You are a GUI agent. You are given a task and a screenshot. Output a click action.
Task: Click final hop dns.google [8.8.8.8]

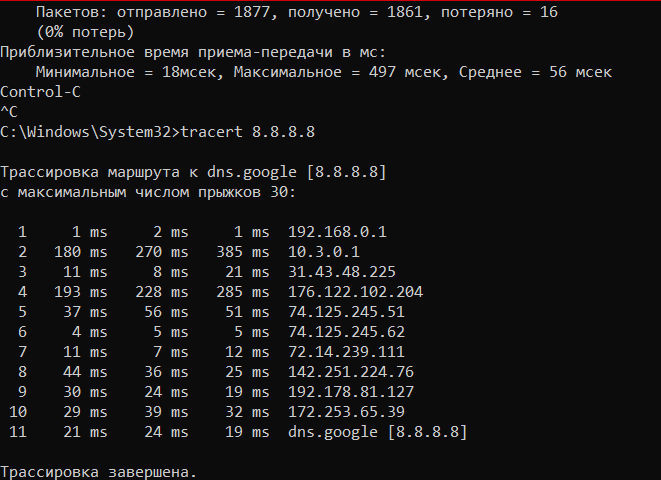click(x=378, y=432)
